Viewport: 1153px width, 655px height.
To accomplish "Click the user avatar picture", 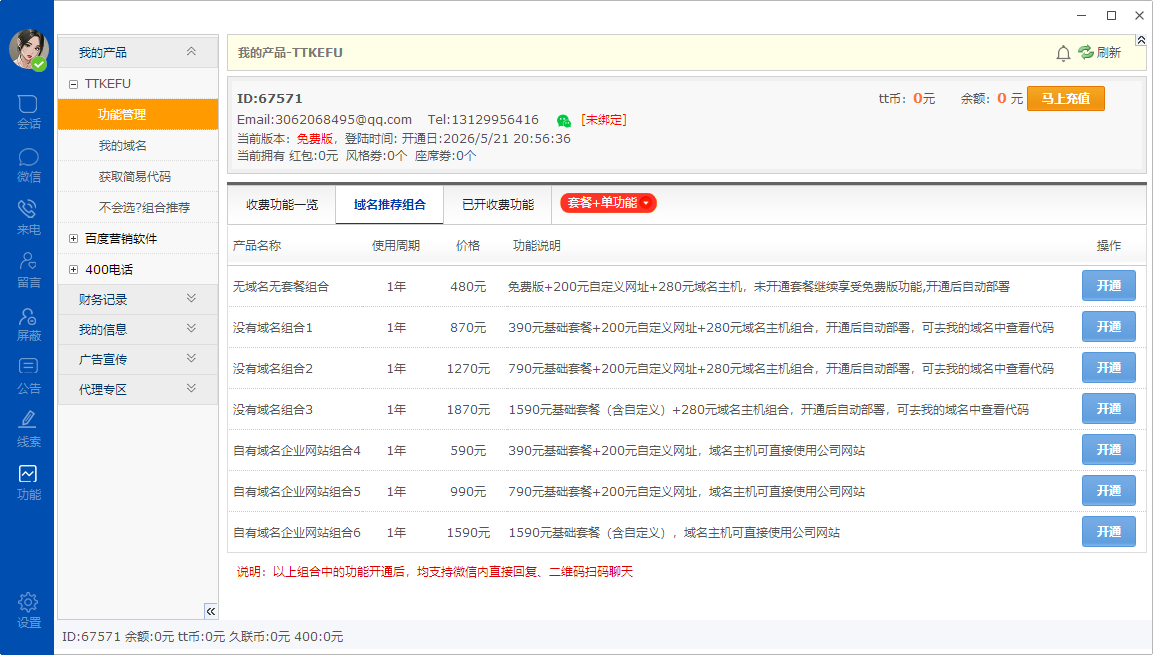I will 28,49.
